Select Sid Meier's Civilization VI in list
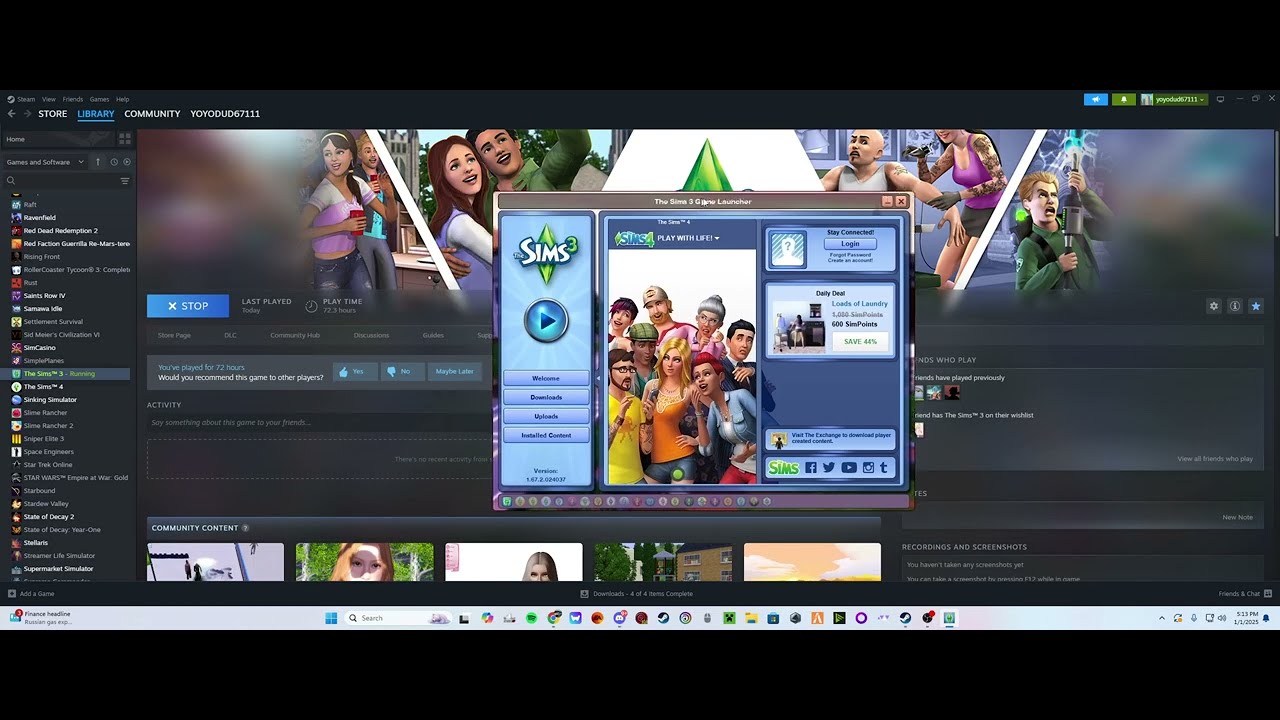 click(x=62, y=335)
